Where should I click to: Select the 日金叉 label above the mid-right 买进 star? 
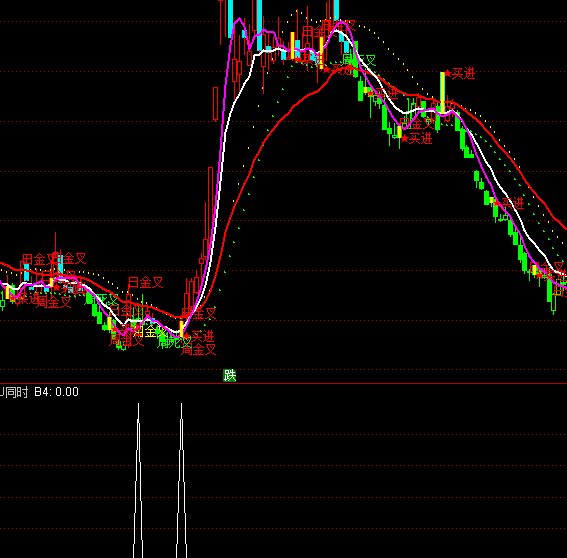click(x=417, y=123)
